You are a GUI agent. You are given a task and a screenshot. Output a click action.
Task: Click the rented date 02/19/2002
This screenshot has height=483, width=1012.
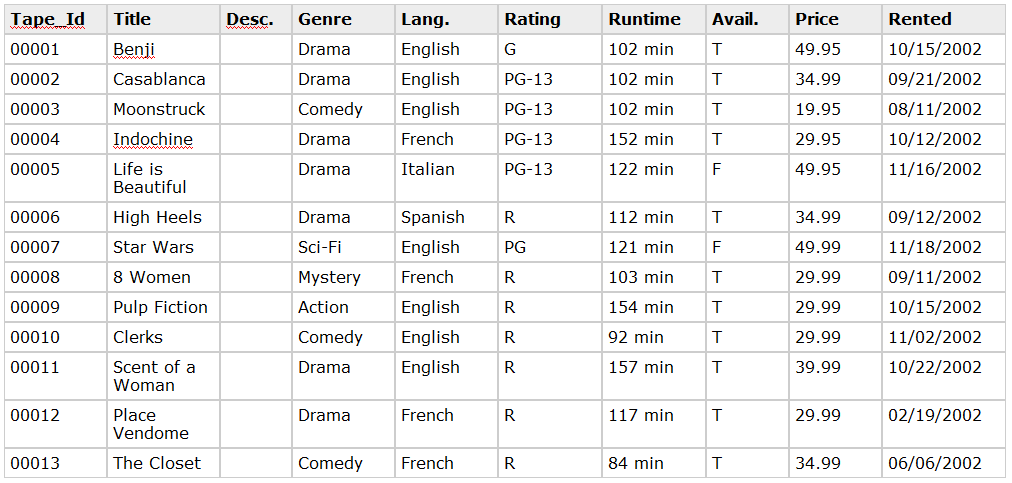(945, 424)
